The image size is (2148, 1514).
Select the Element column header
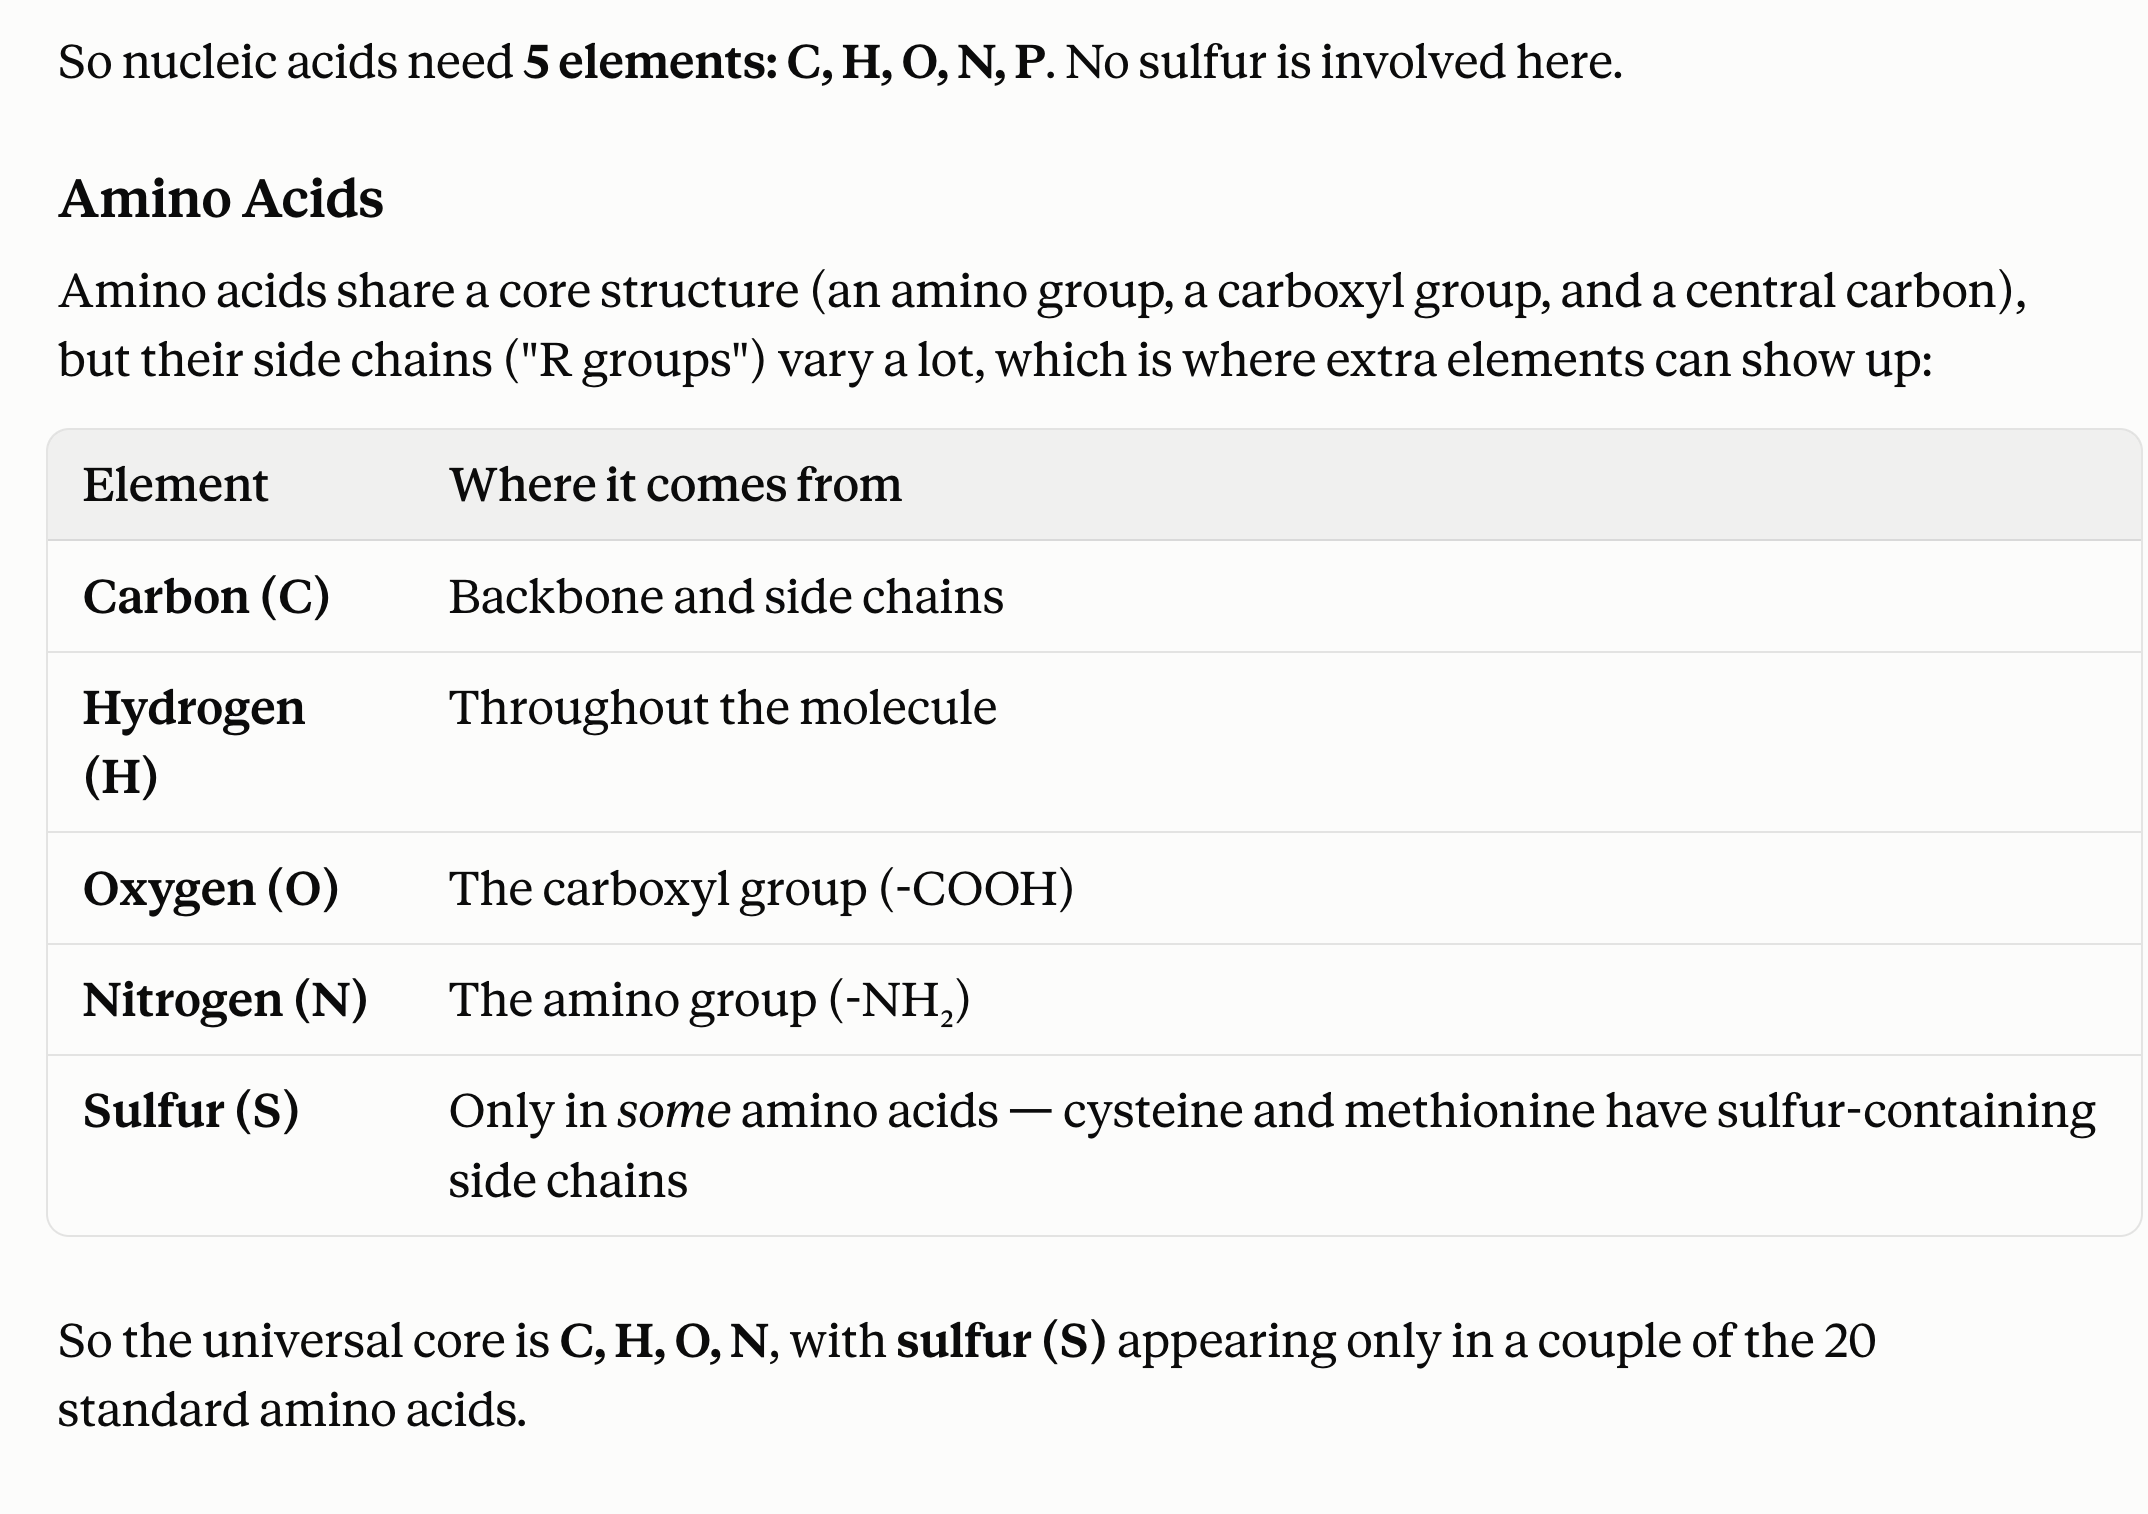coord(175,485)
